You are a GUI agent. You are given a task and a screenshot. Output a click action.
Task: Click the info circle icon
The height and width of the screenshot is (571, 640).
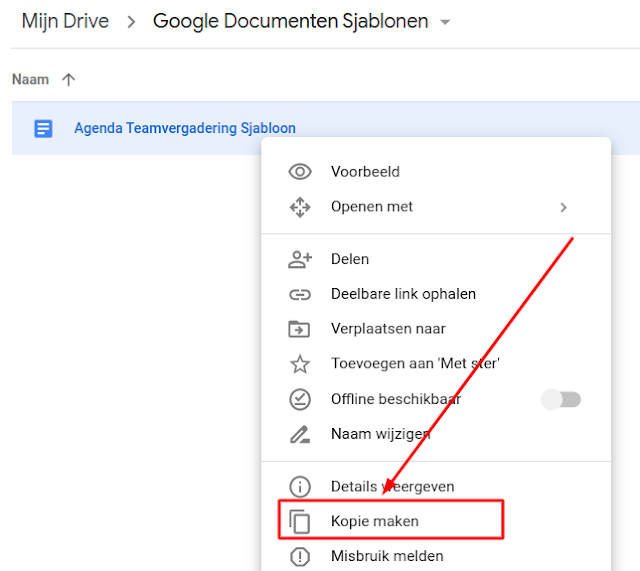[x=300, y=487]
